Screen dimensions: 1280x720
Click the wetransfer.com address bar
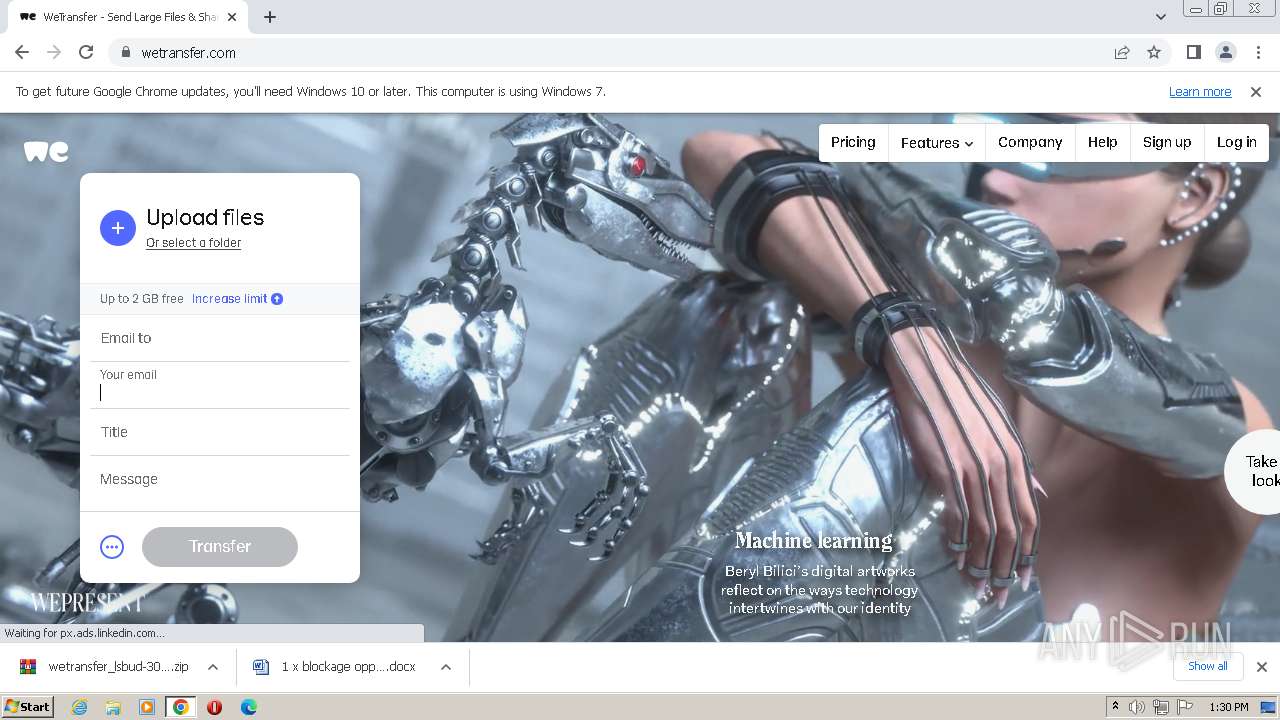coord(610,53)
